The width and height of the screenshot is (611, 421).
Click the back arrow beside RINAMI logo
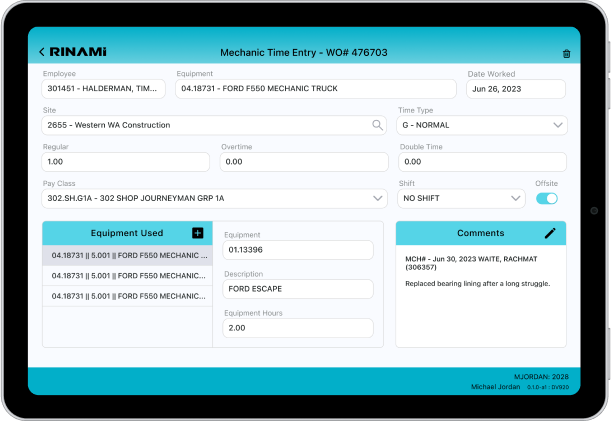42,52
